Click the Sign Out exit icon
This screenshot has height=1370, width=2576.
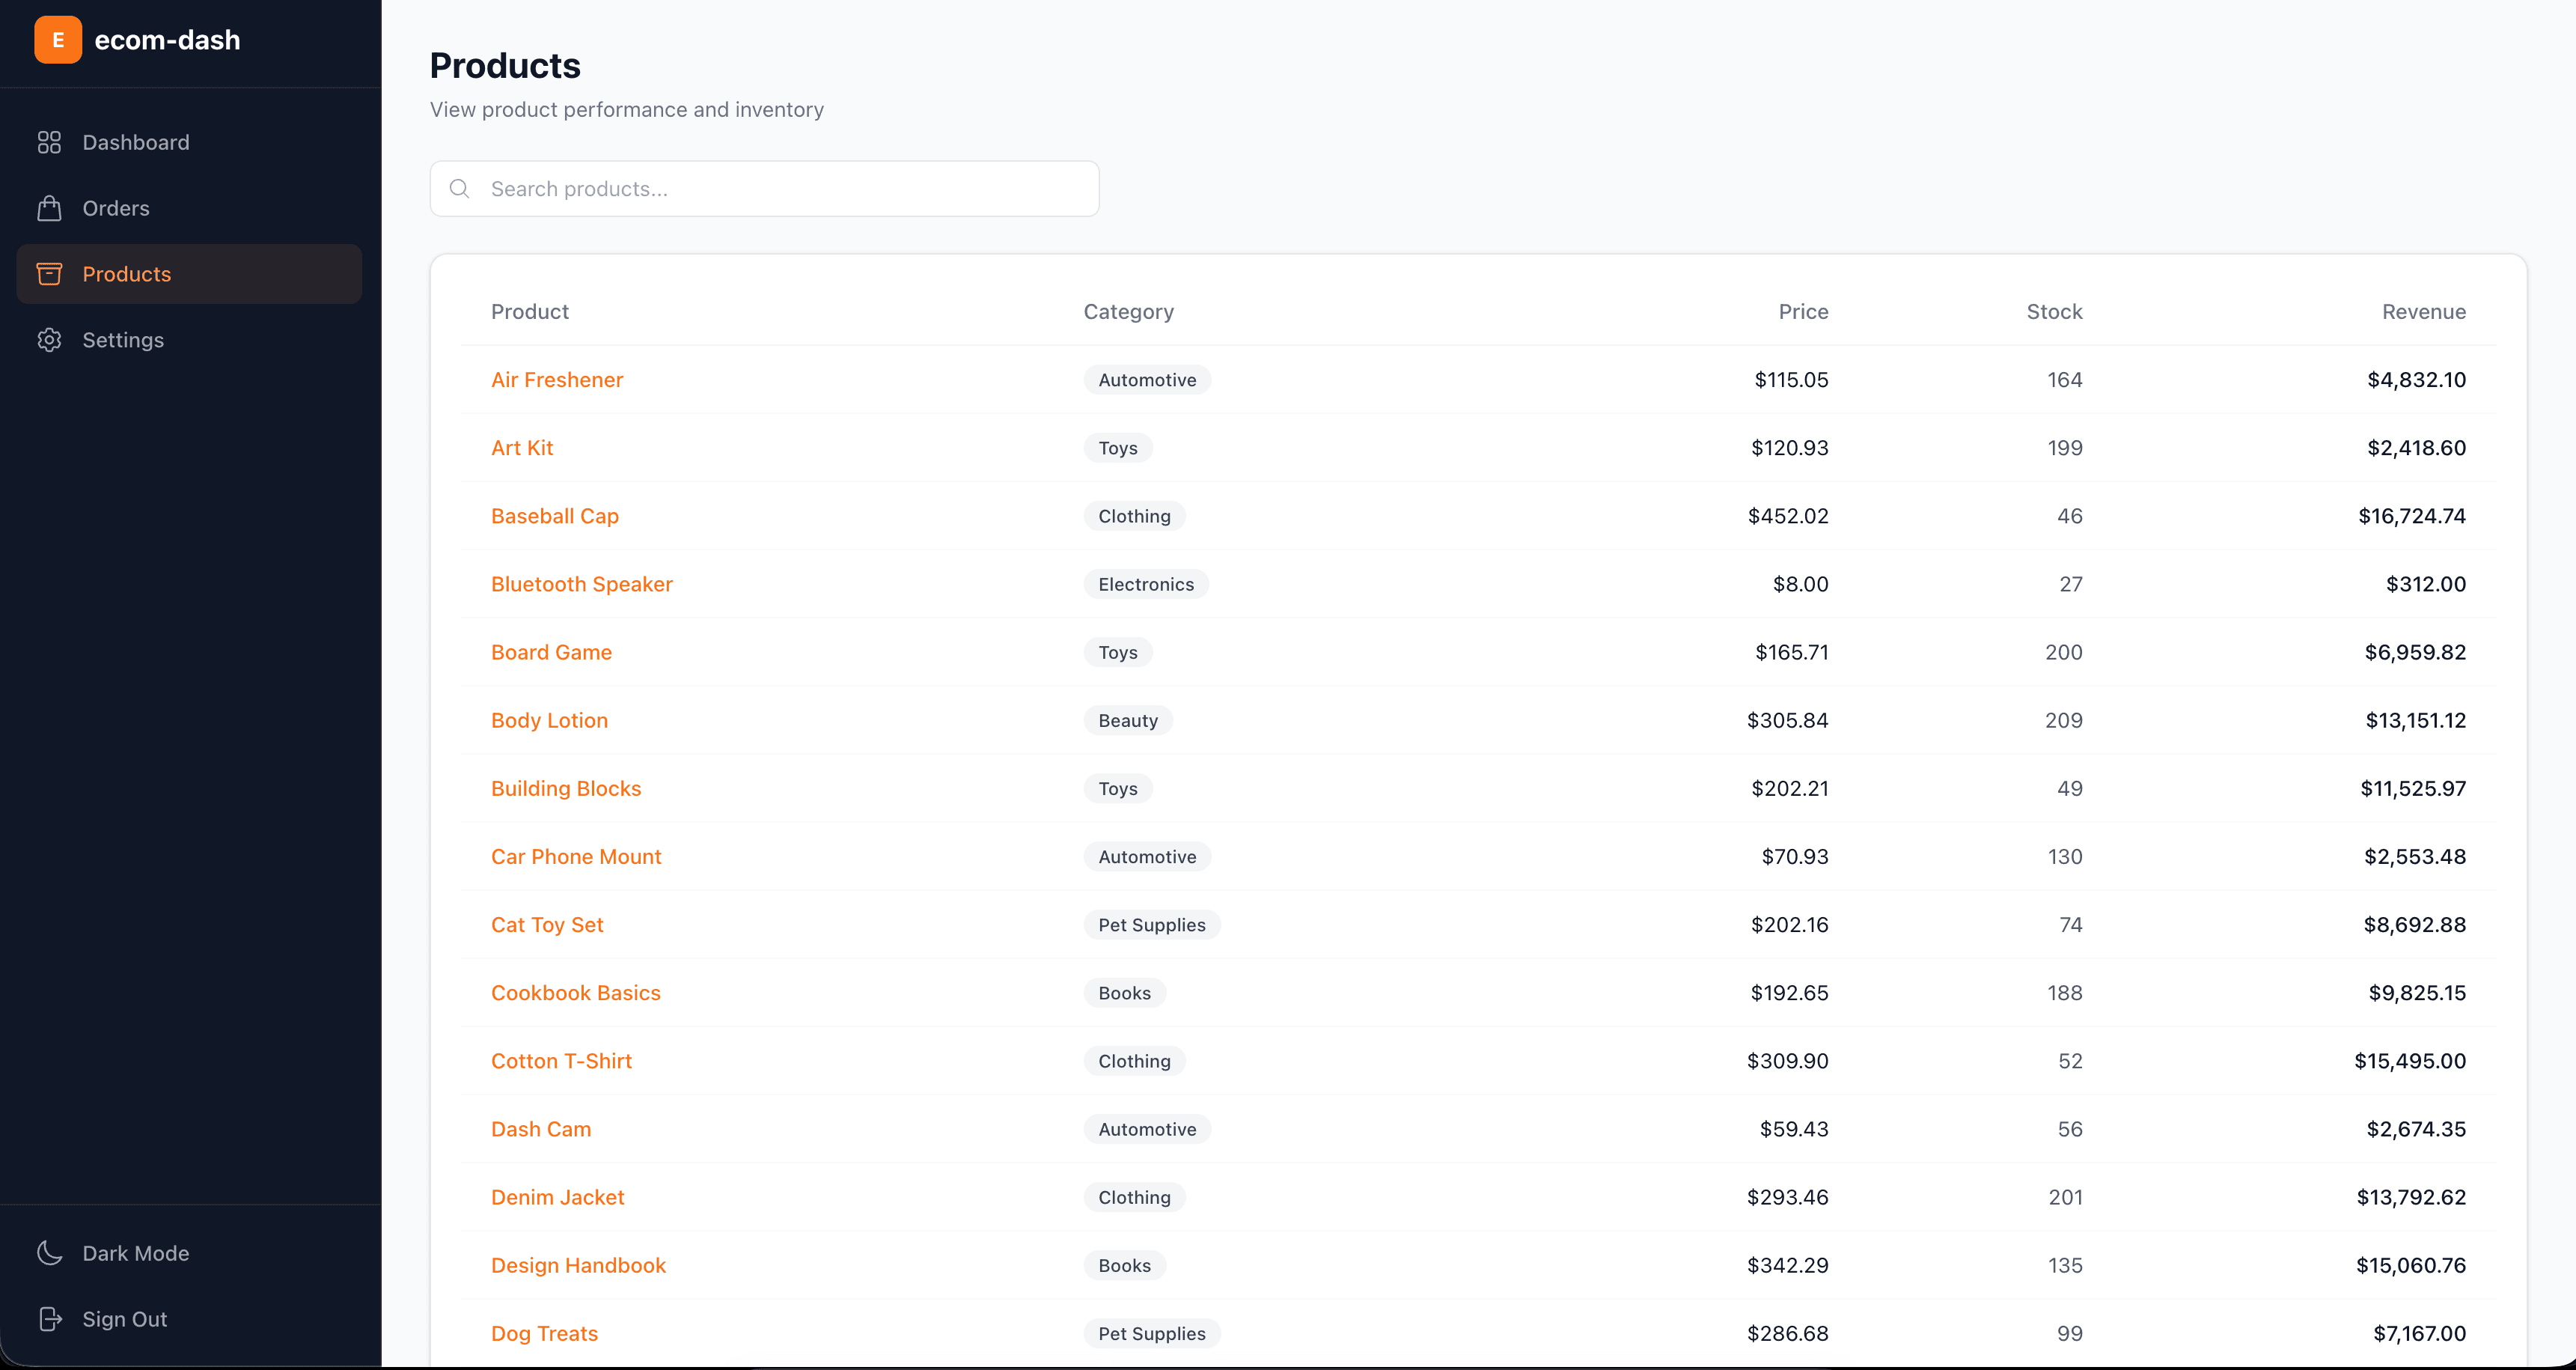click(x=50, y=1319)
